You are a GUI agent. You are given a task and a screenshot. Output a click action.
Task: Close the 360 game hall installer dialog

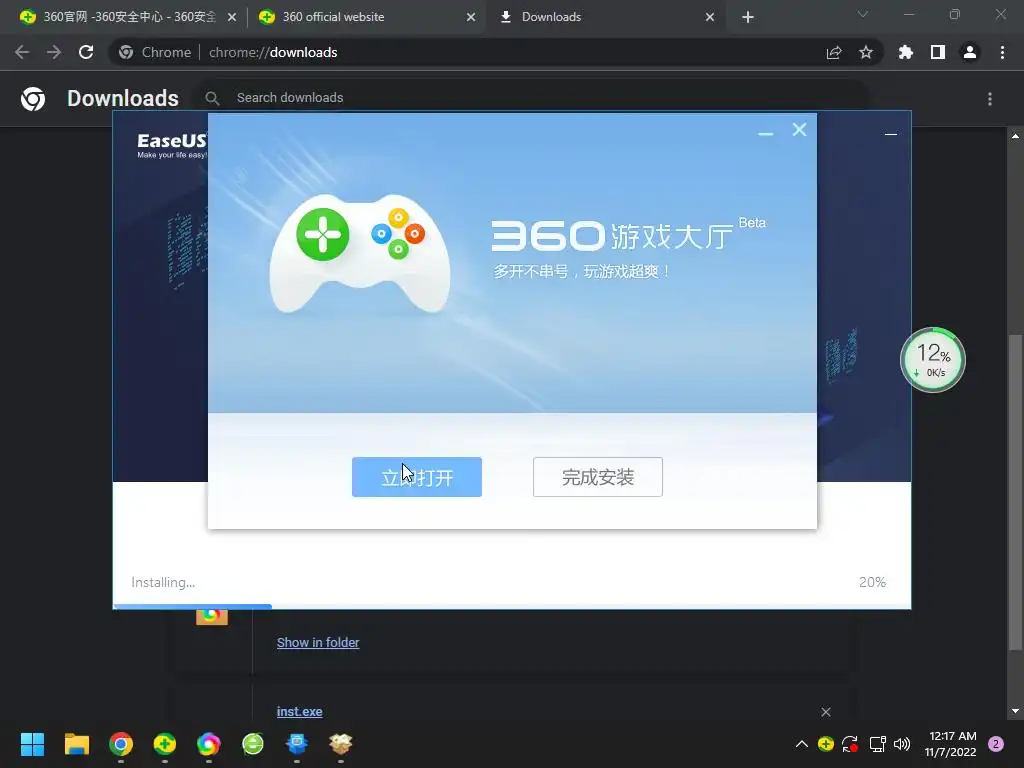click(x=799, y=129)
